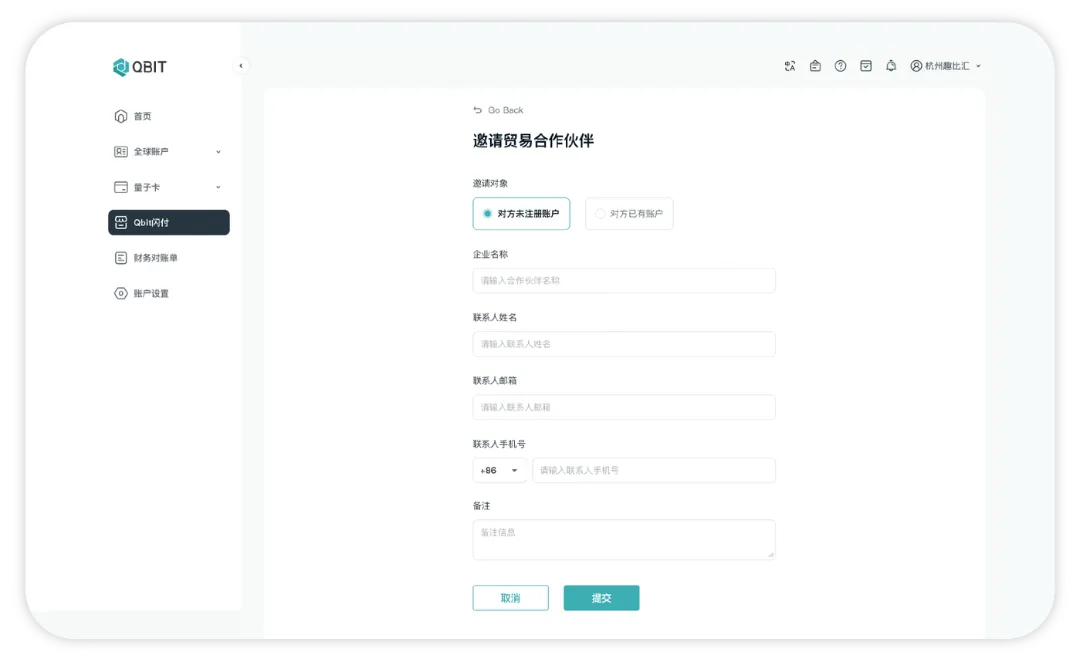The width and height of the screenshot is (1080, 662).
Task: Open notifications bell
Action: point(891,66)
